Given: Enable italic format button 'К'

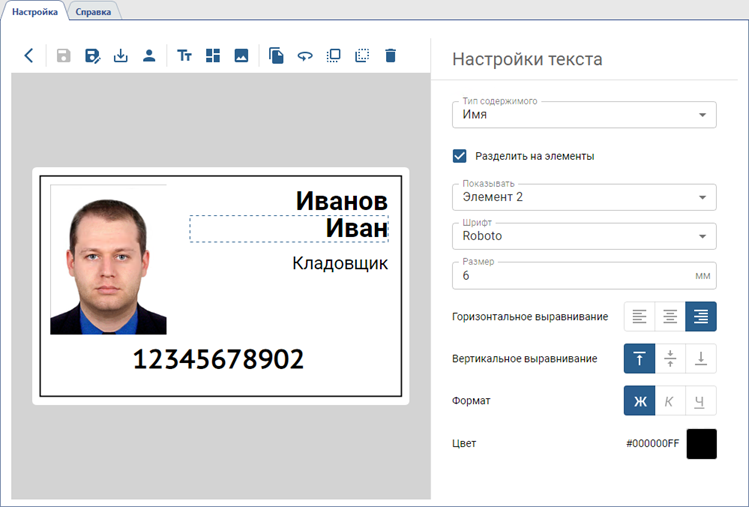Looking at the screenshot, I should coord(670,401).
